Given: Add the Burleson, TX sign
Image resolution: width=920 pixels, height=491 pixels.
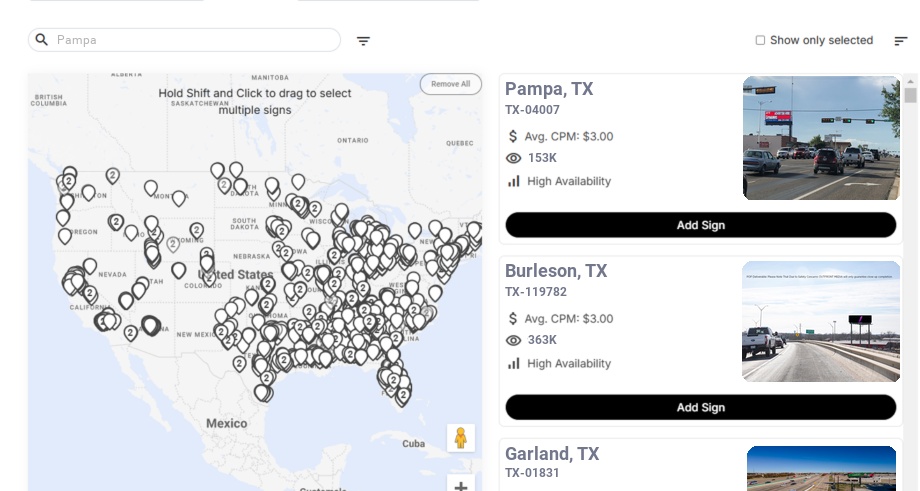Looking at the screenshot, I should click(701, 407).
